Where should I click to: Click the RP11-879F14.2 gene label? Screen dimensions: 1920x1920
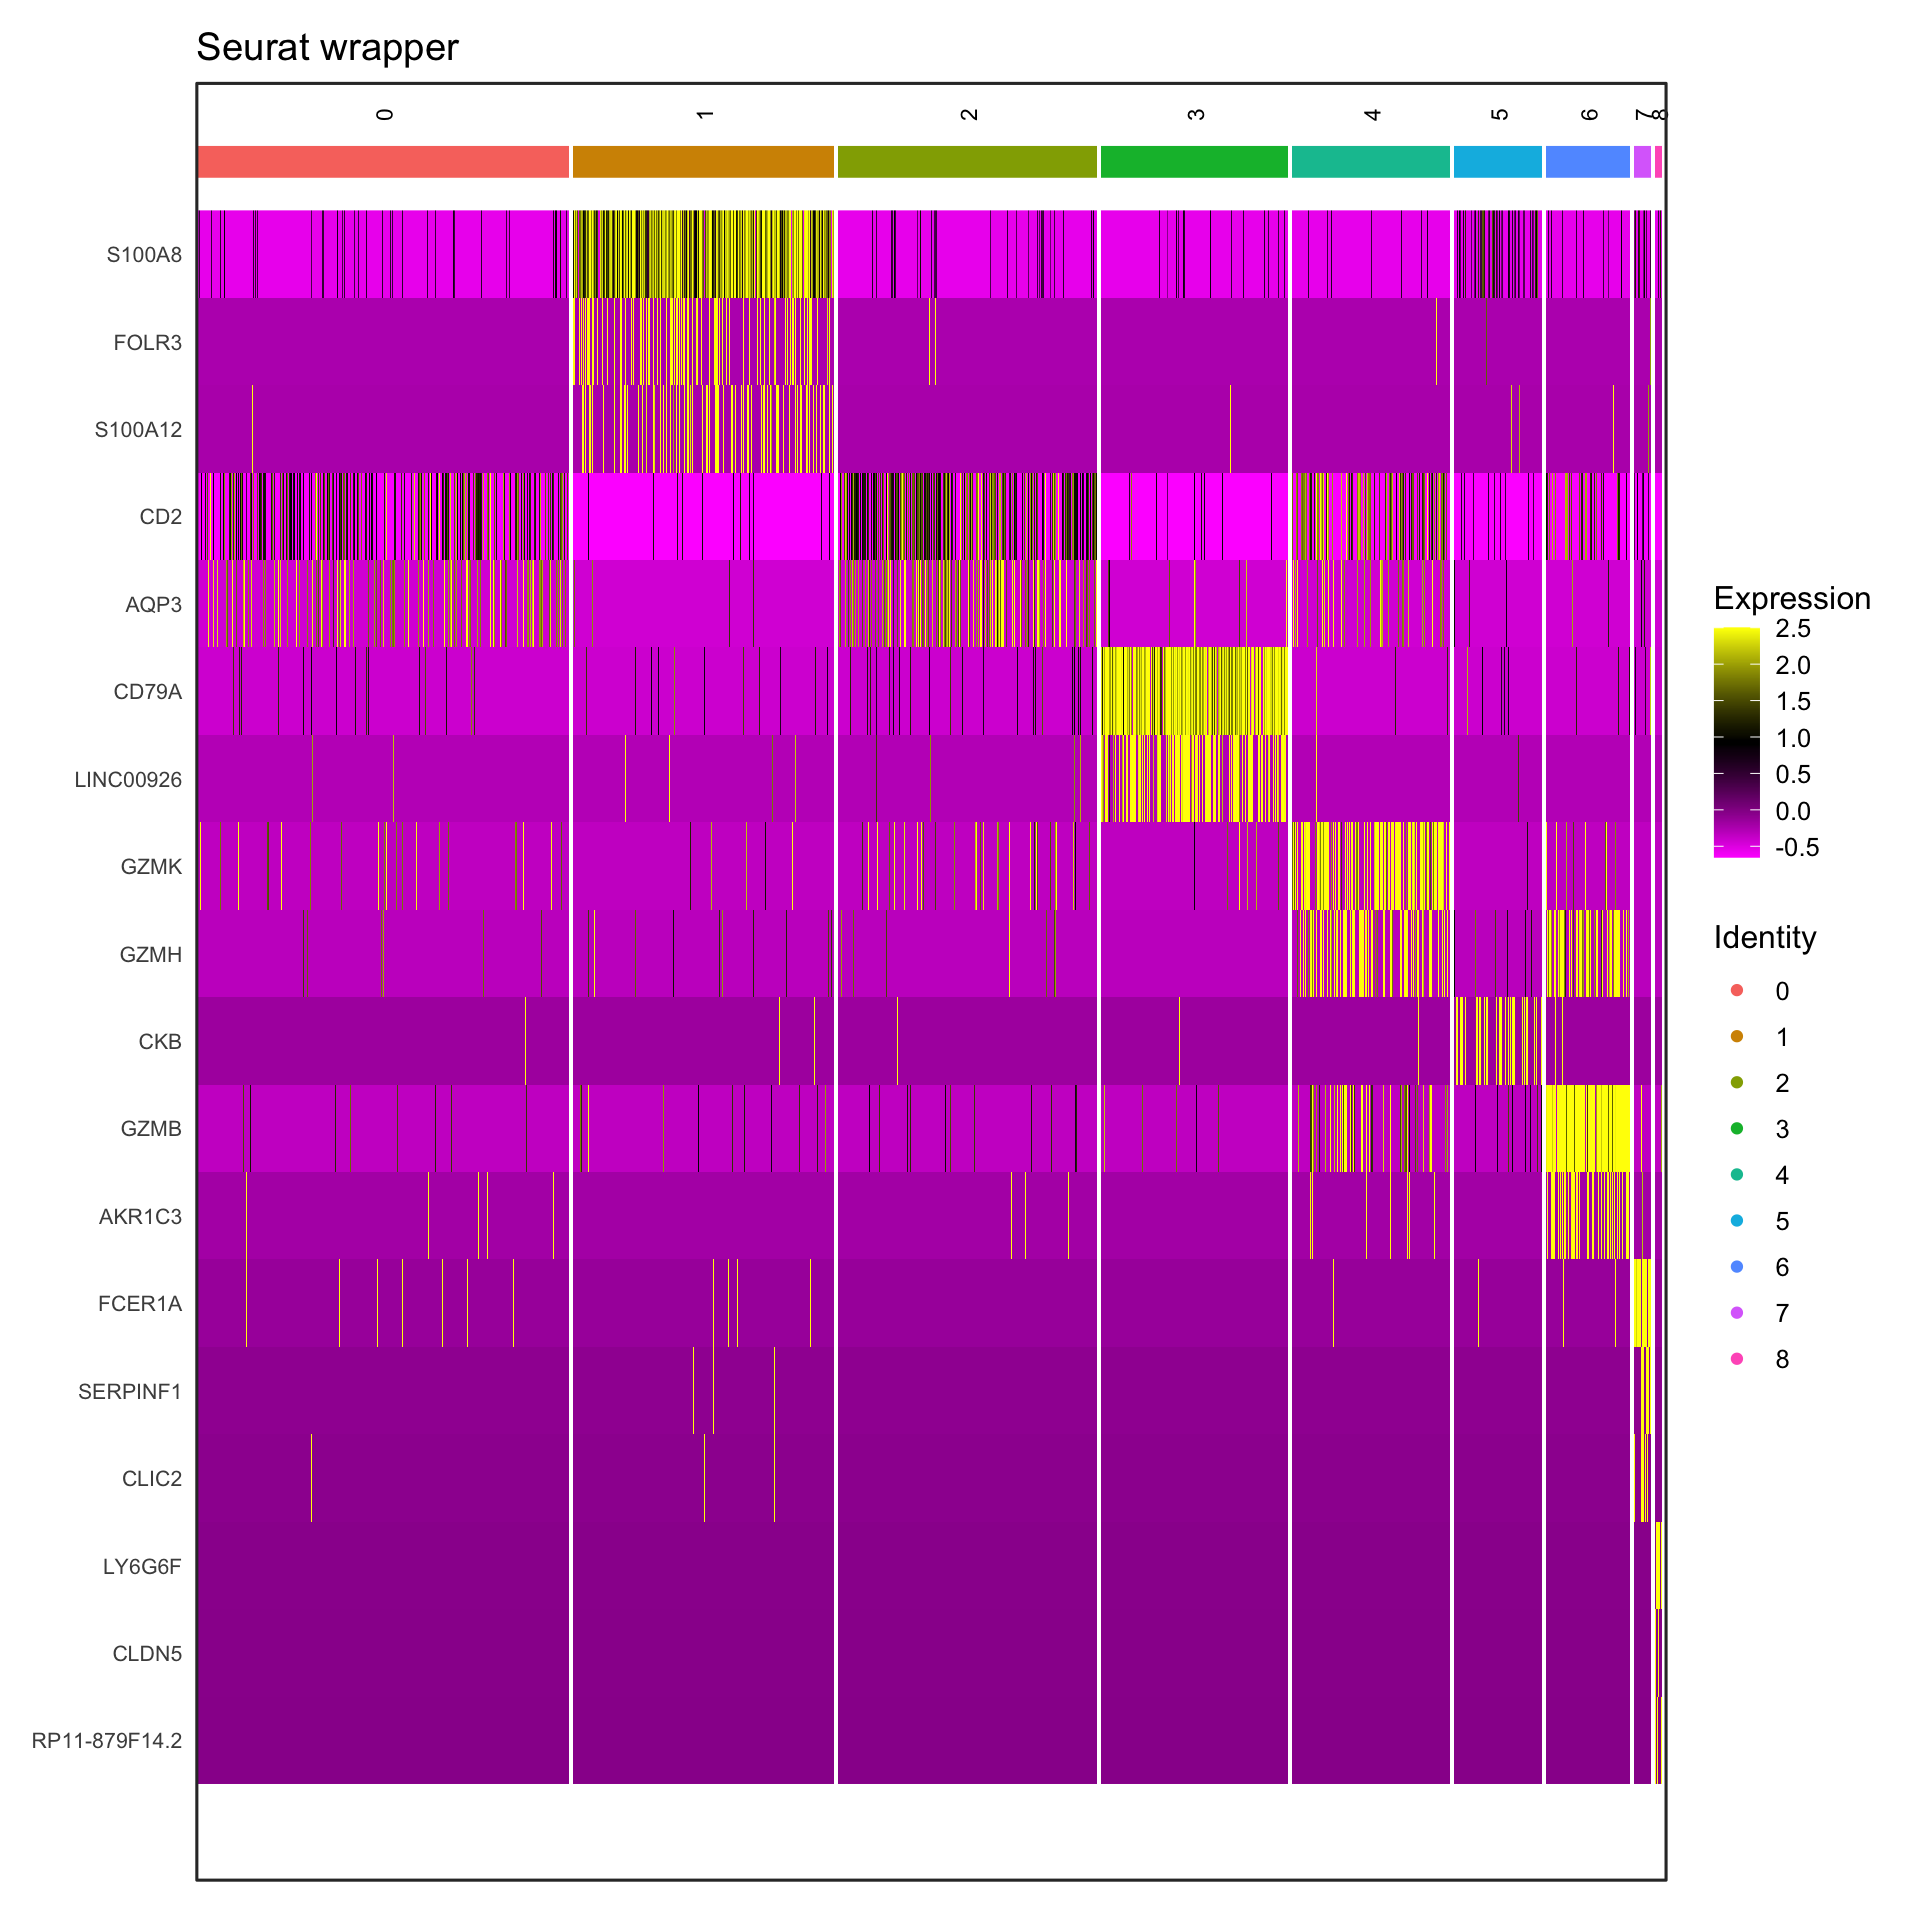point(107,1741)
